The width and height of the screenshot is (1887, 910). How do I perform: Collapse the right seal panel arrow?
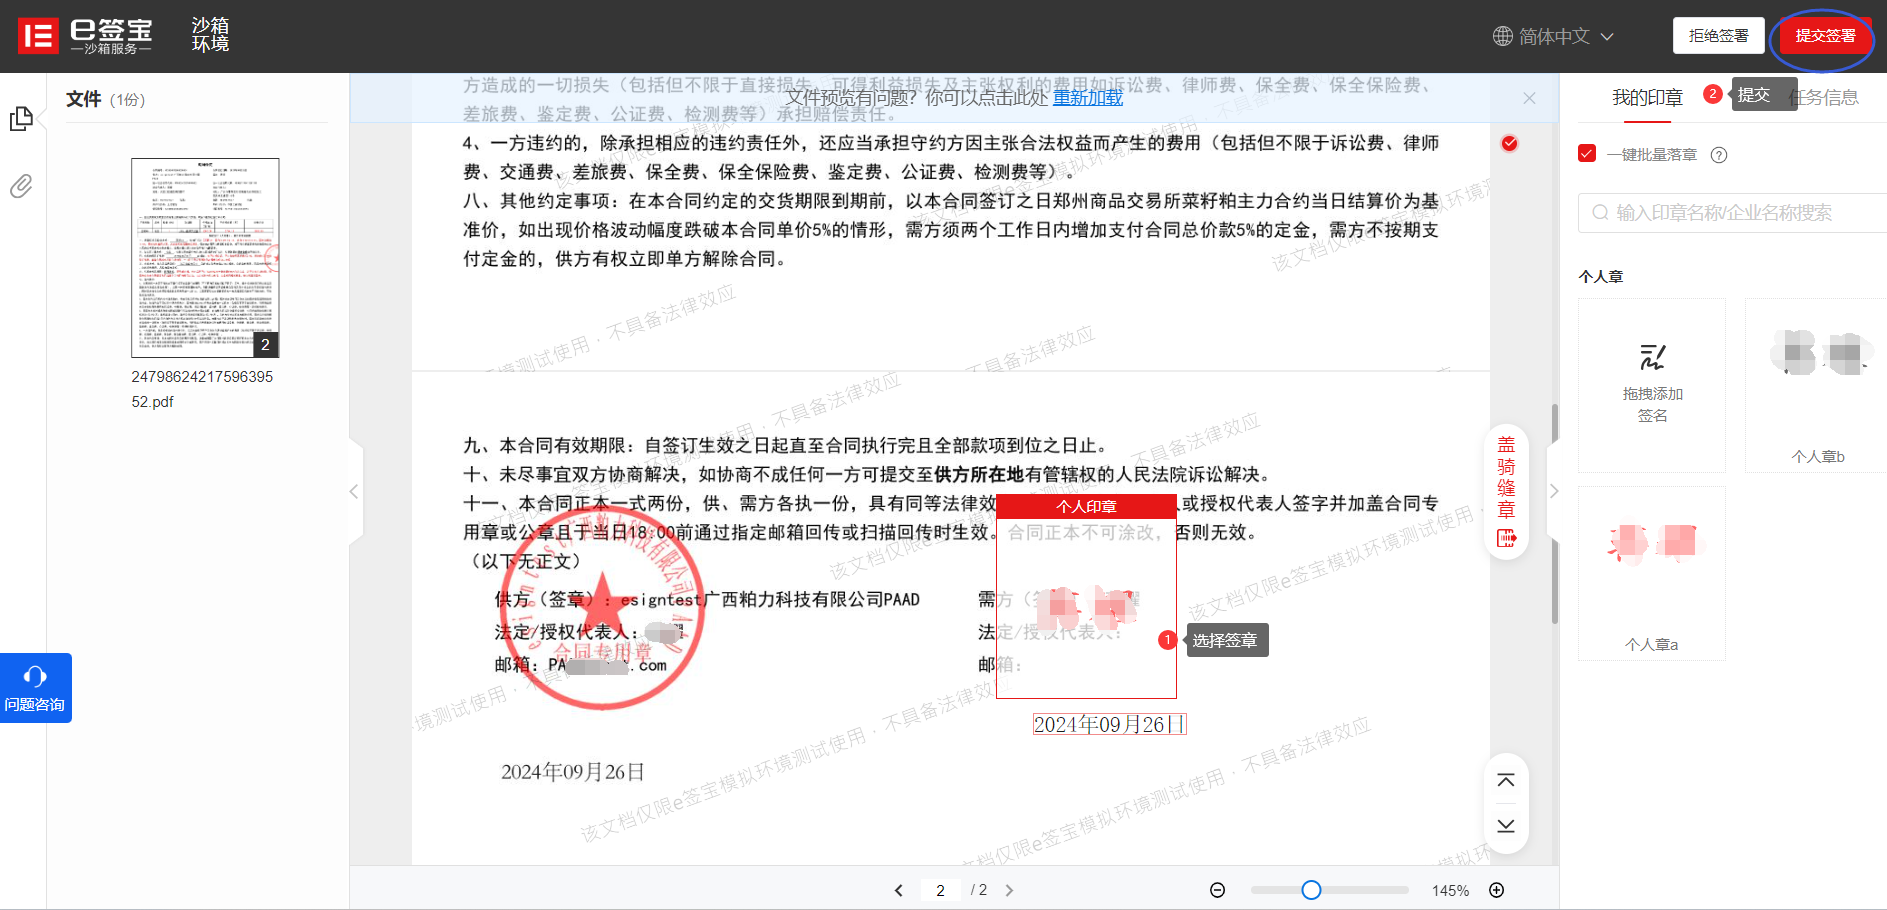click(1553, 491)
